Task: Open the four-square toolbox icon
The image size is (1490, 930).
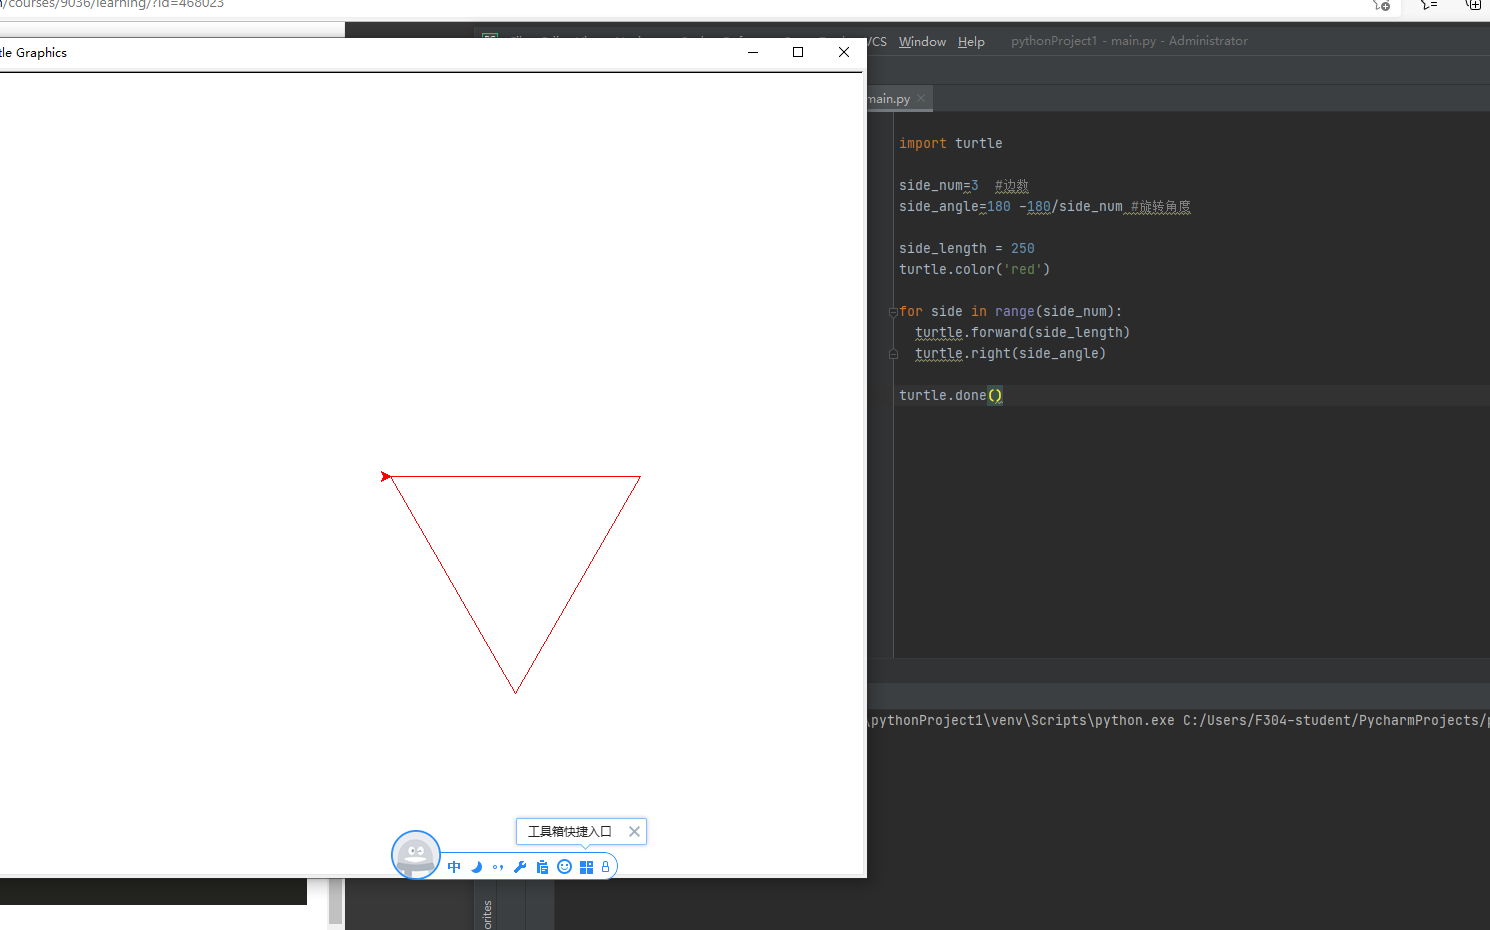Action: [586, 867]
